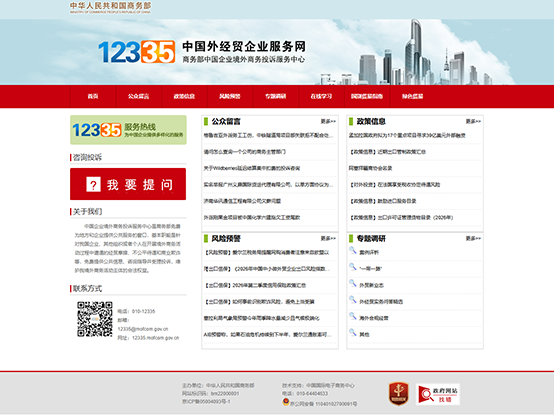Open 阿塞拜疆商协会名录 item
Screen dimensions: 554x415
370,168
